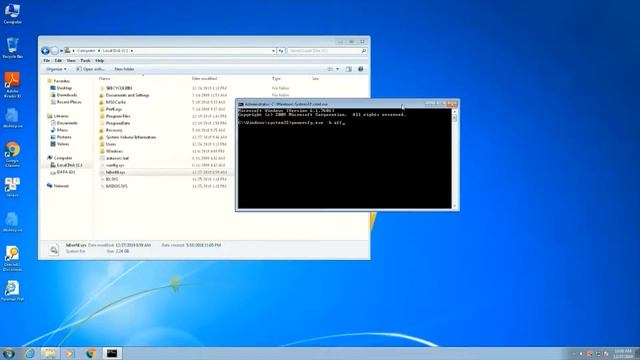Image resolution: width=640 pixels, height=360 pixels.
Task: Sort by the Size column header
Action: coord(316,78)
